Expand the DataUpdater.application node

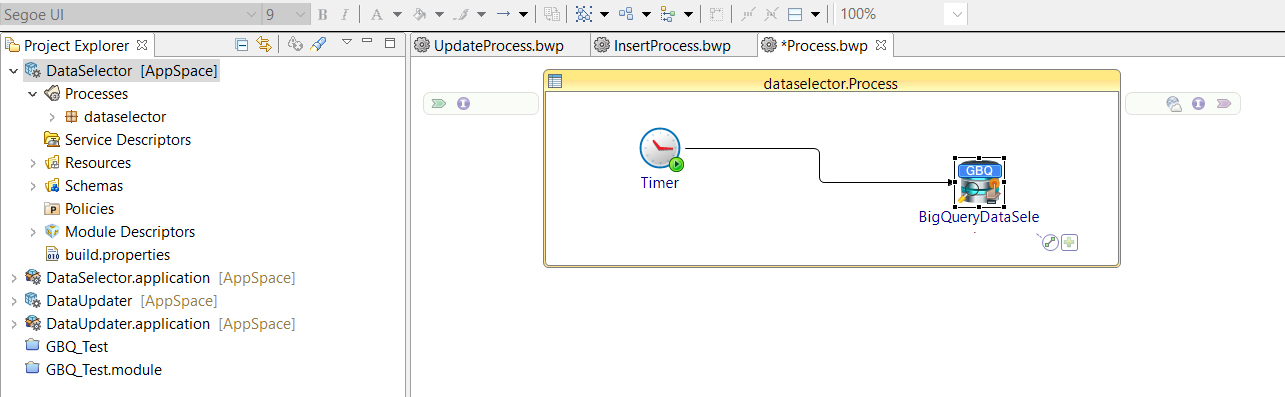13,324
